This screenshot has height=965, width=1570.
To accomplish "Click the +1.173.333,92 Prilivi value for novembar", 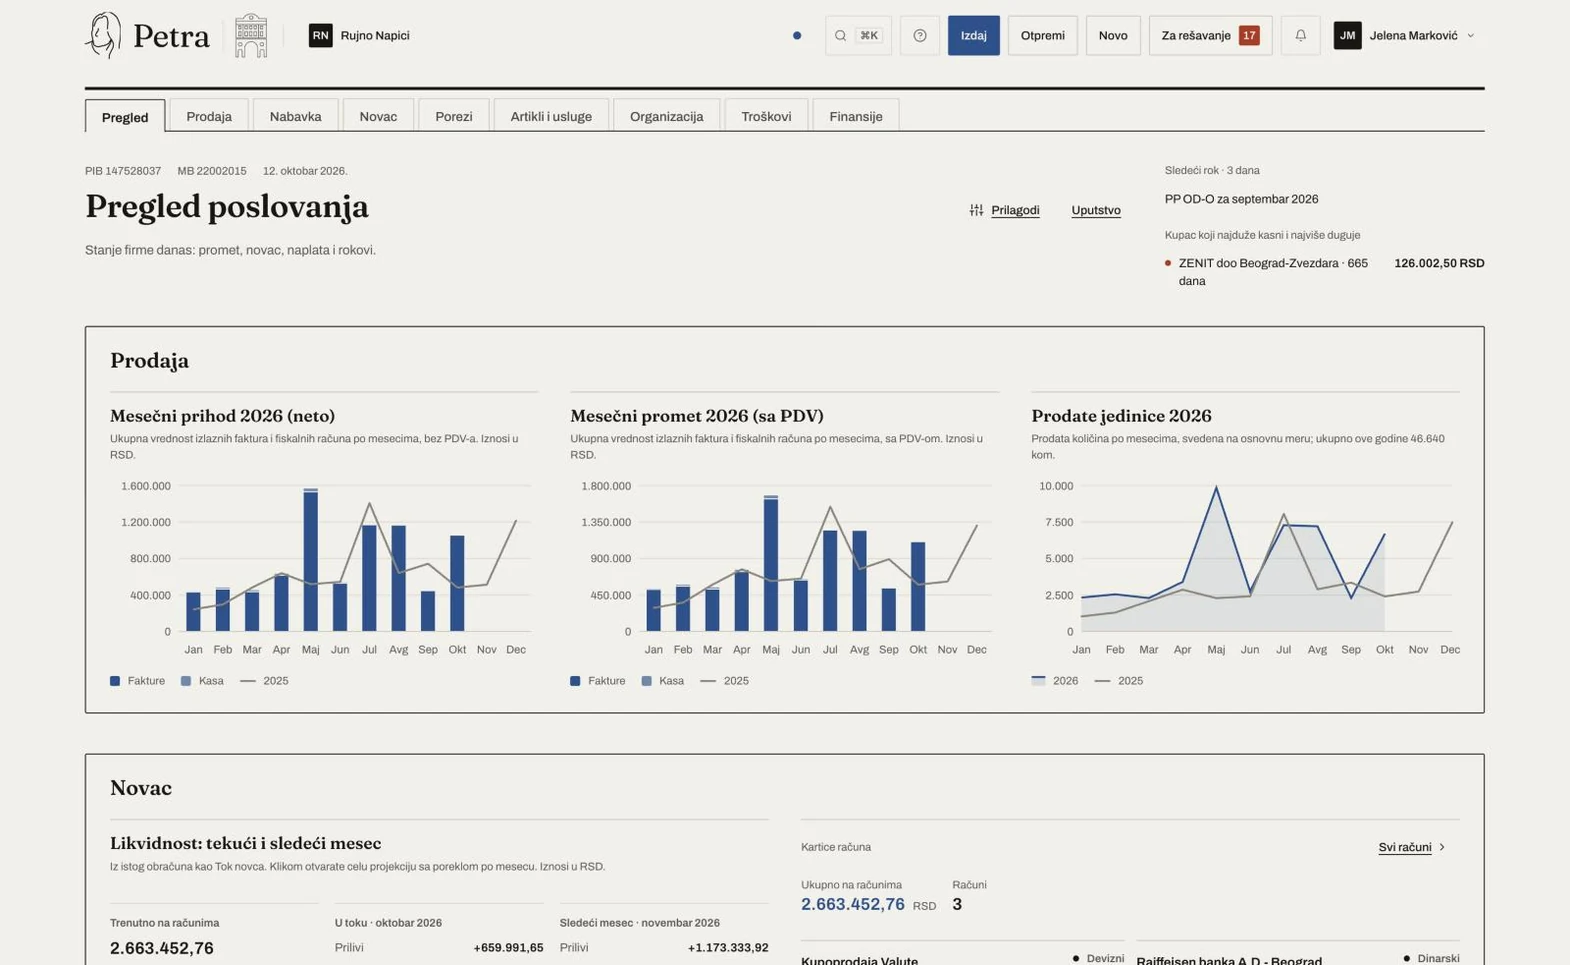I will click(728, 948).
